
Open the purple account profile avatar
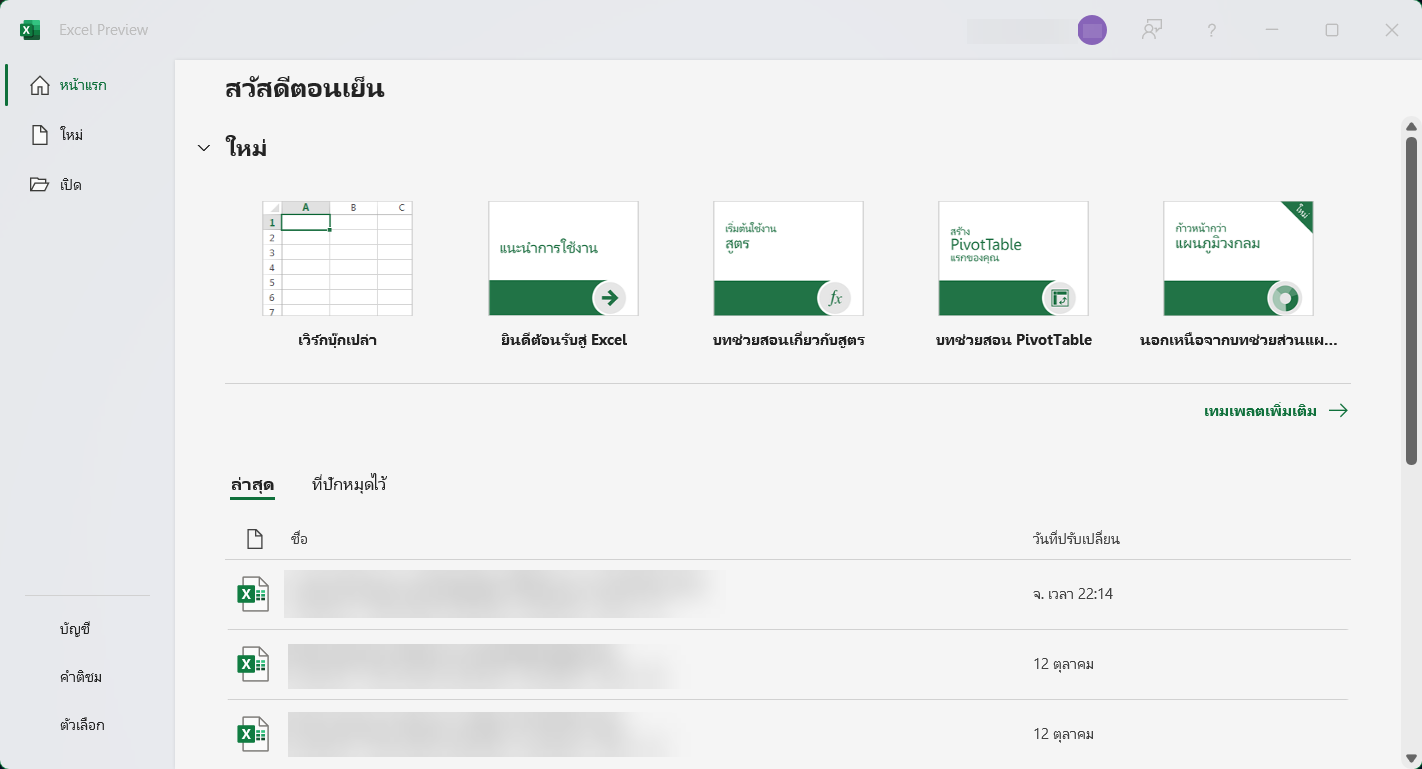(1092, 31)
